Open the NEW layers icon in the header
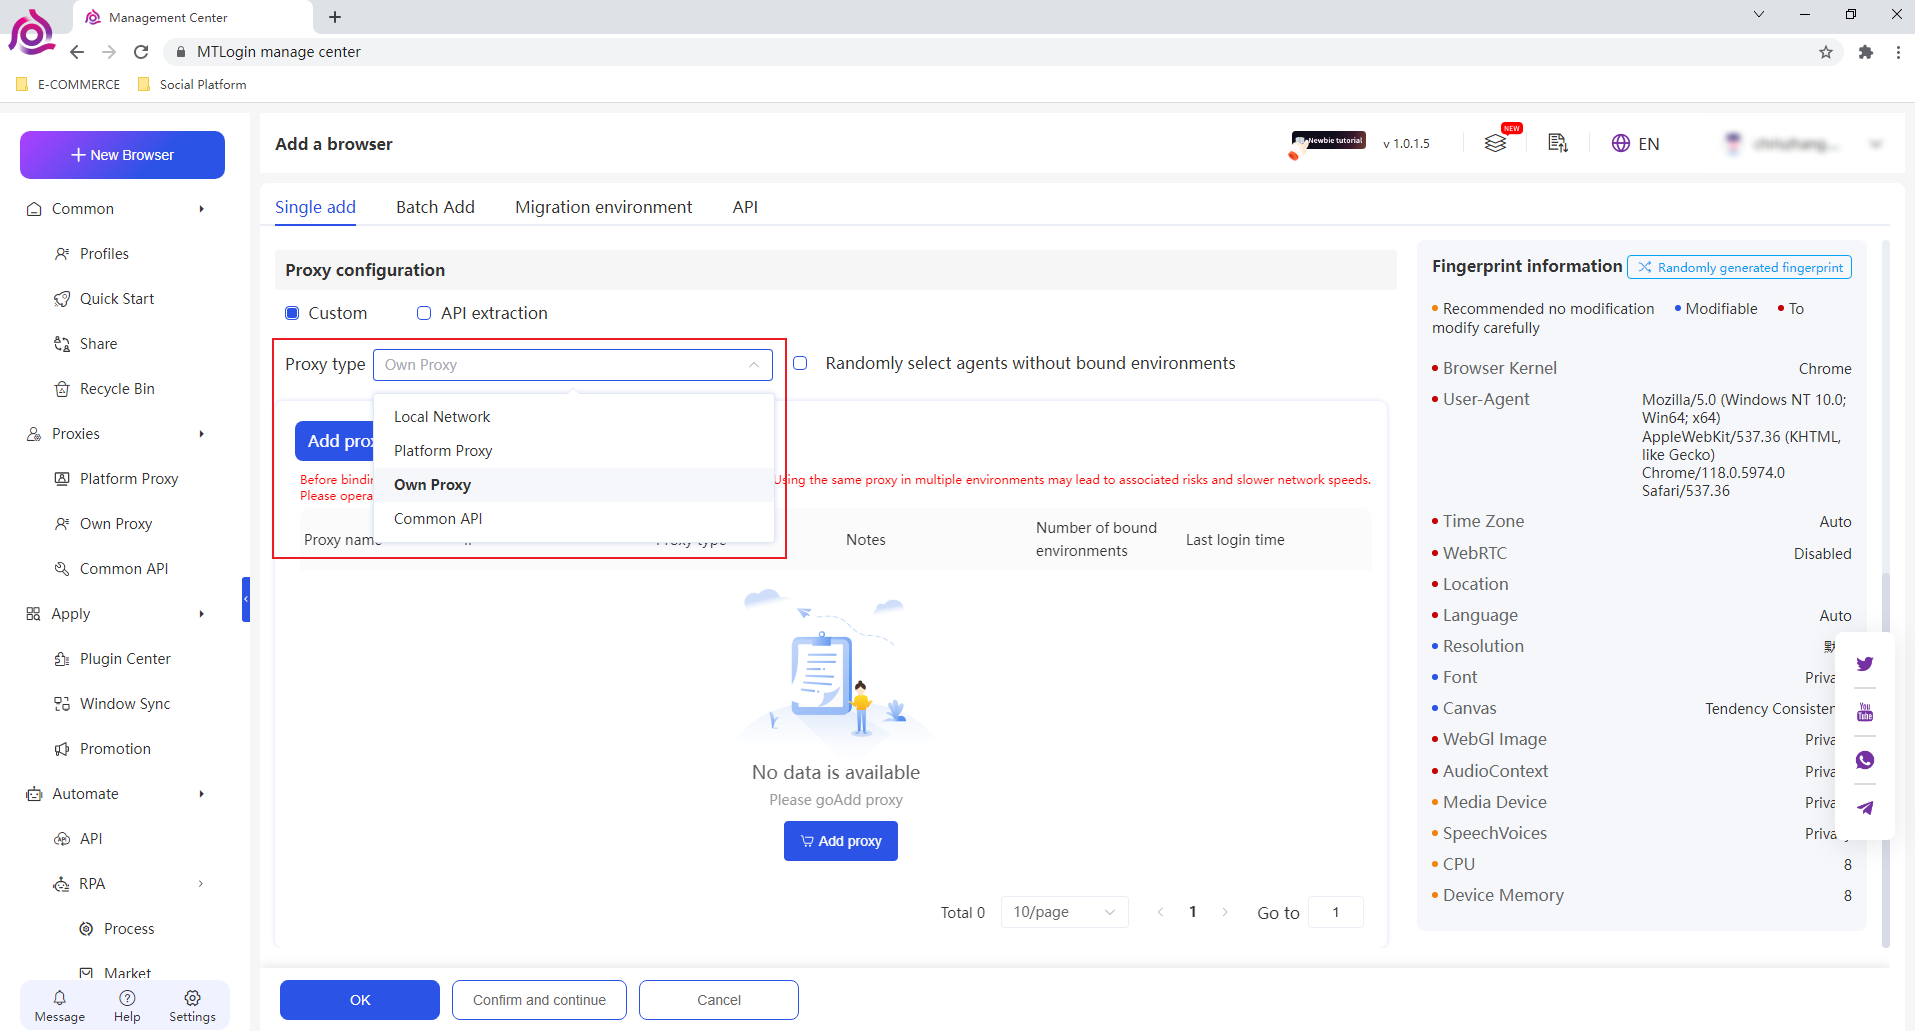The width and height of the screenshot is (1915, 1031). [1496, 143]
